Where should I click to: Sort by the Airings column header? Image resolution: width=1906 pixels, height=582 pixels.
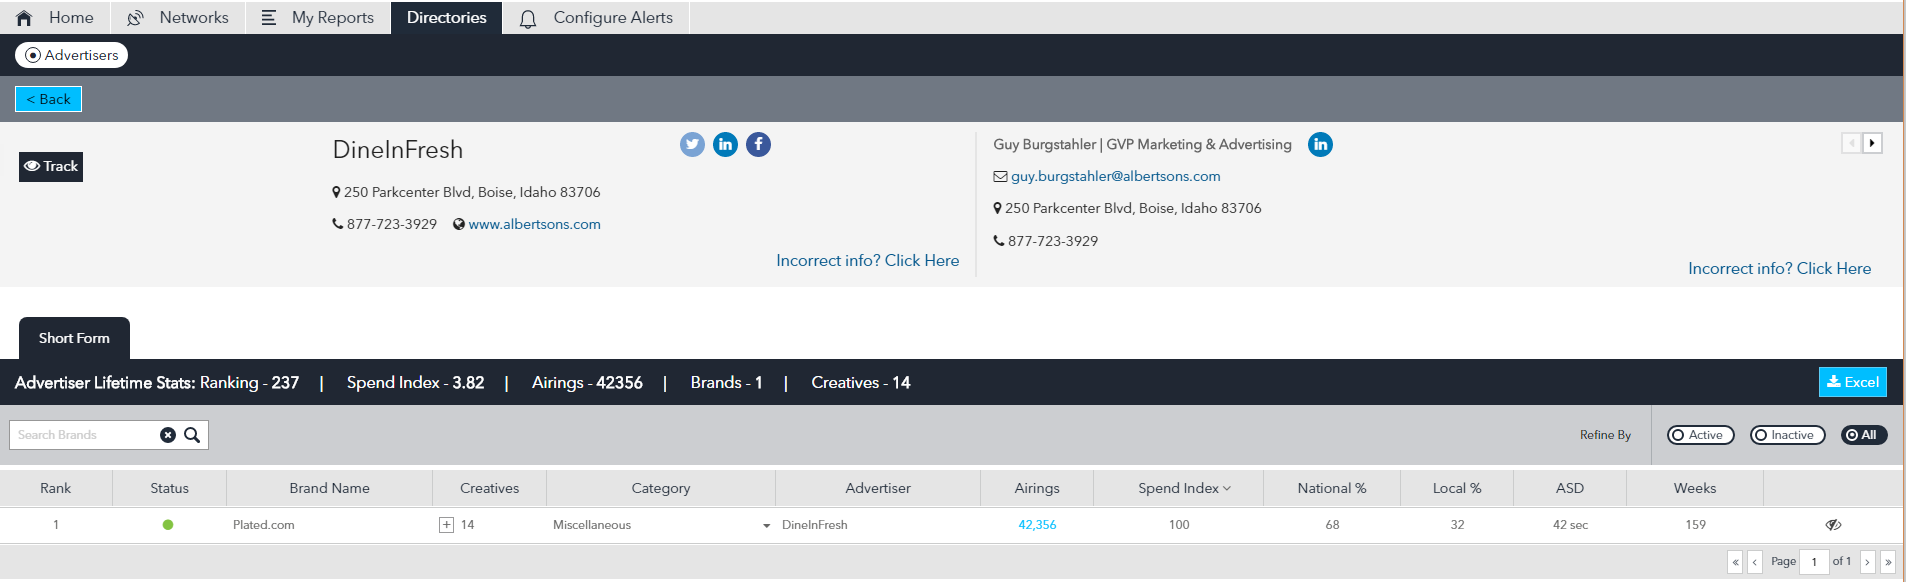coord(1037,488)
